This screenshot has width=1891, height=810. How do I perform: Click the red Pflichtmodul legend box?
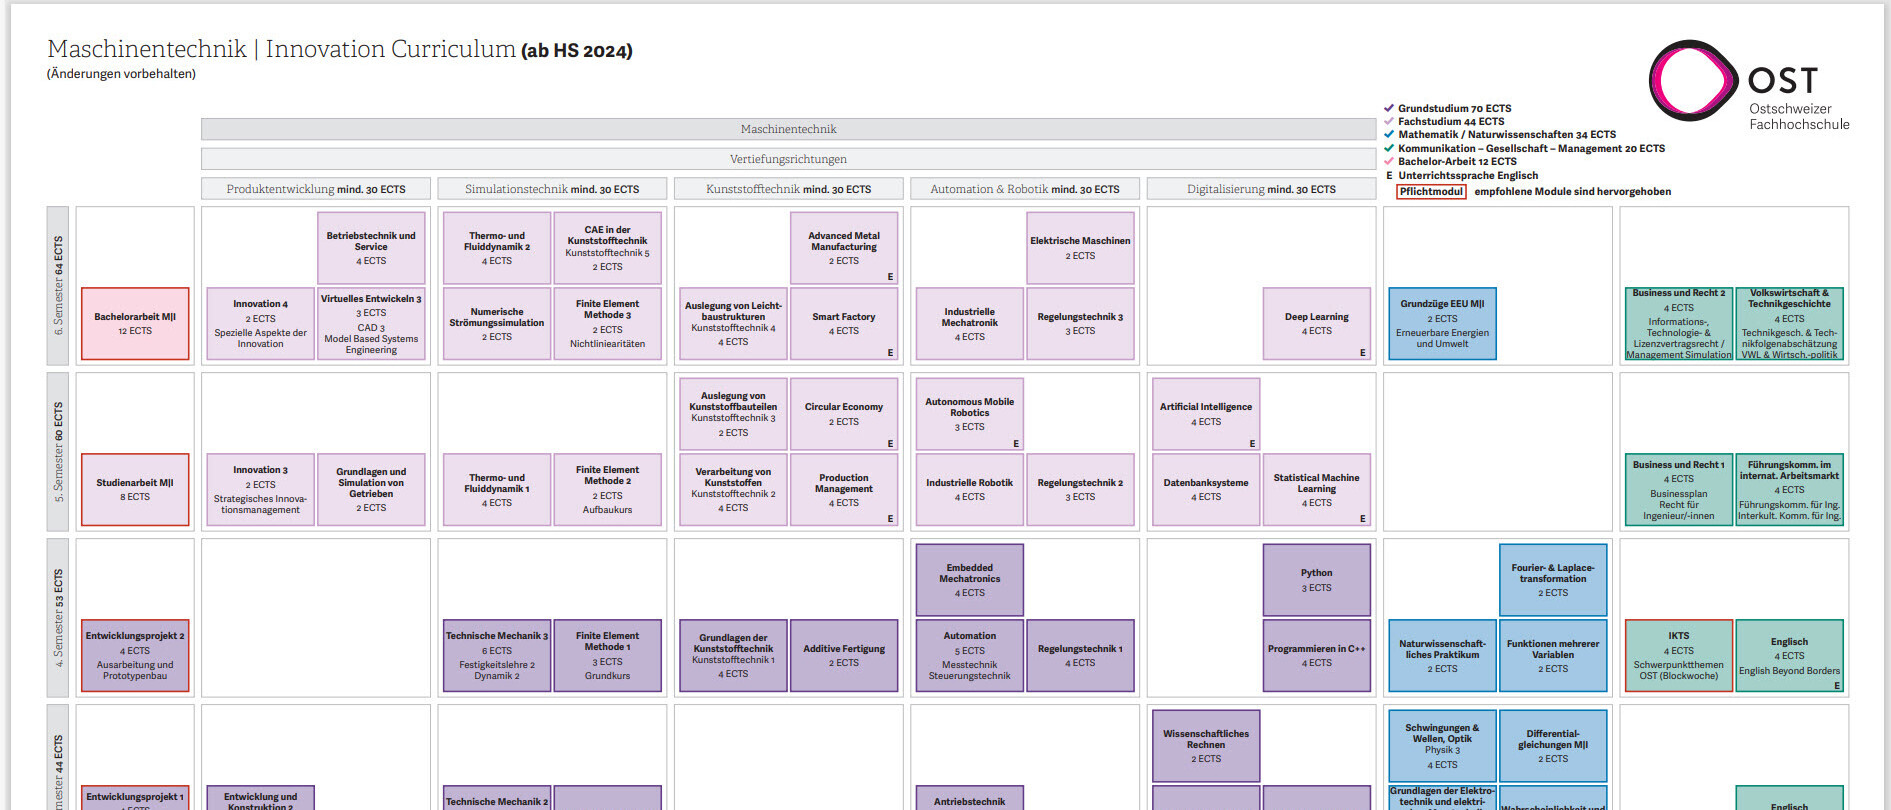pyautogui.click(x=1430, y=191)
